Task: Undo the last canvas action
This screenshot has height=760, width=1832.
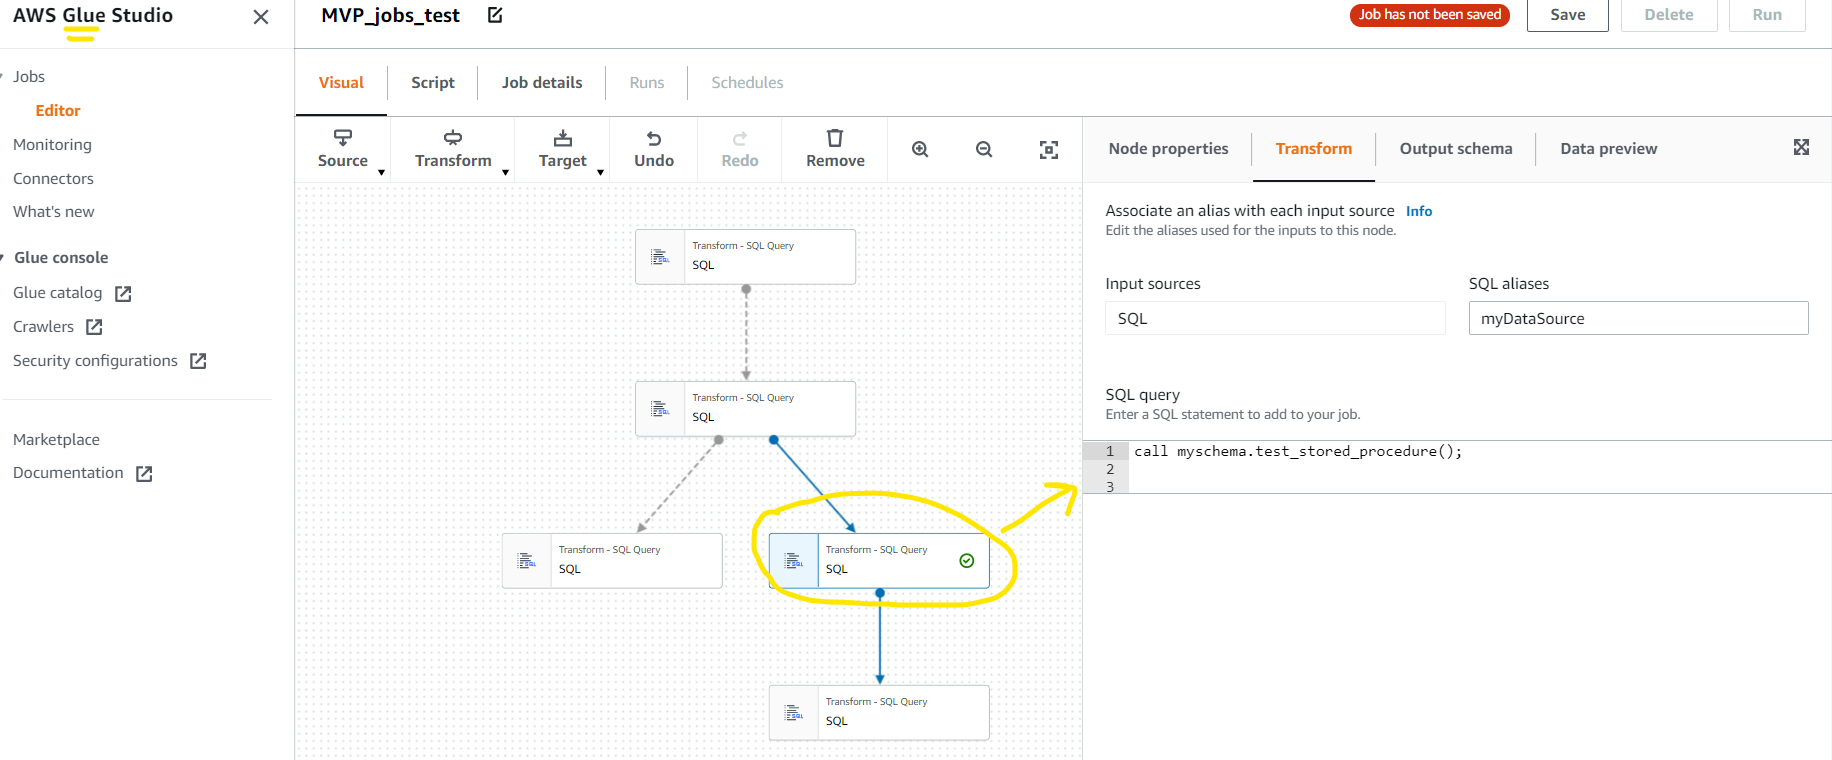Action: [x=654, y=149]
